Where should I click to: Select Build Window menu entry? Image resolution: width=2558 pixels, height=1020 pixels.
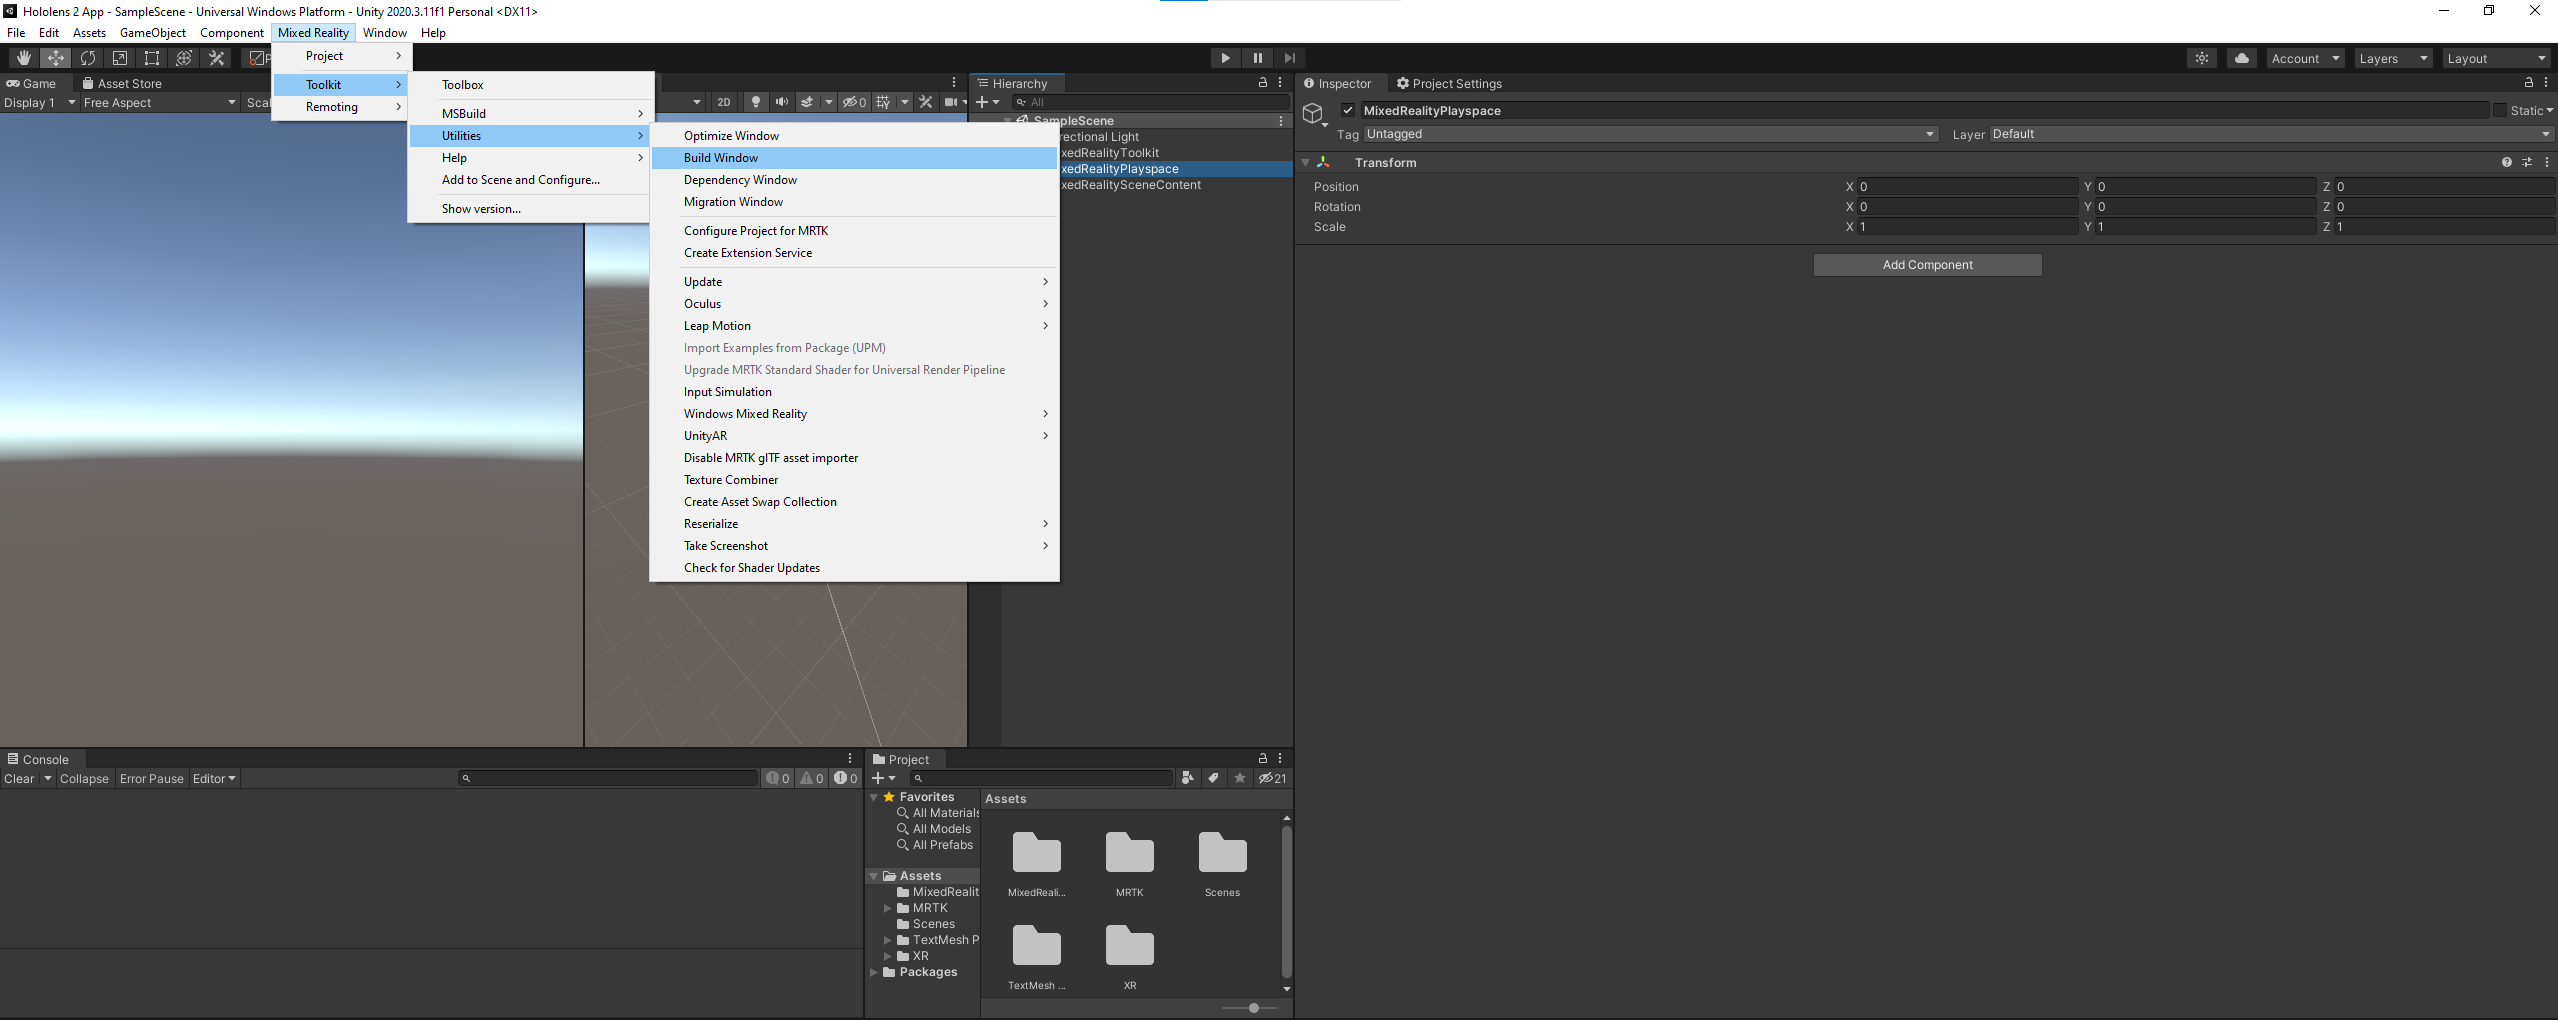pos(854,158)
